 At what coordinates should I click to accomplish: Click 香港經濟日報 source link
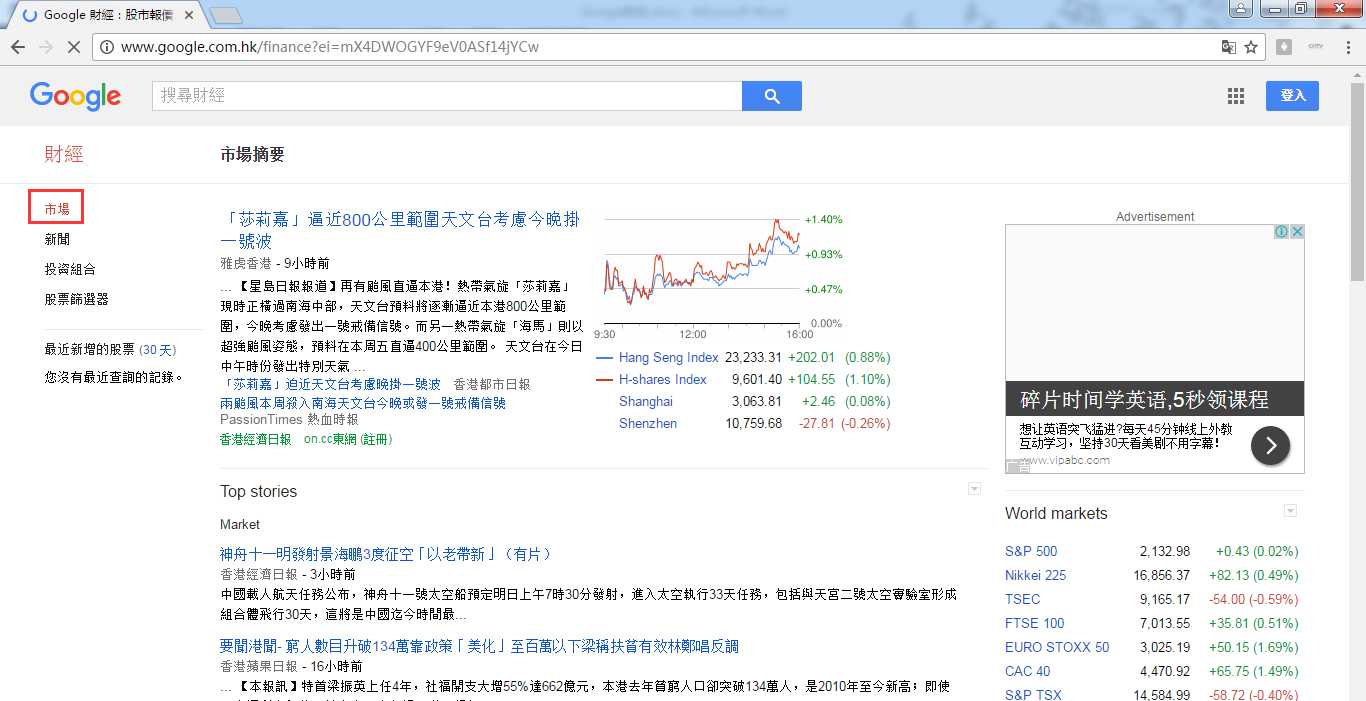pyautogui.click(x=256, y=439)
